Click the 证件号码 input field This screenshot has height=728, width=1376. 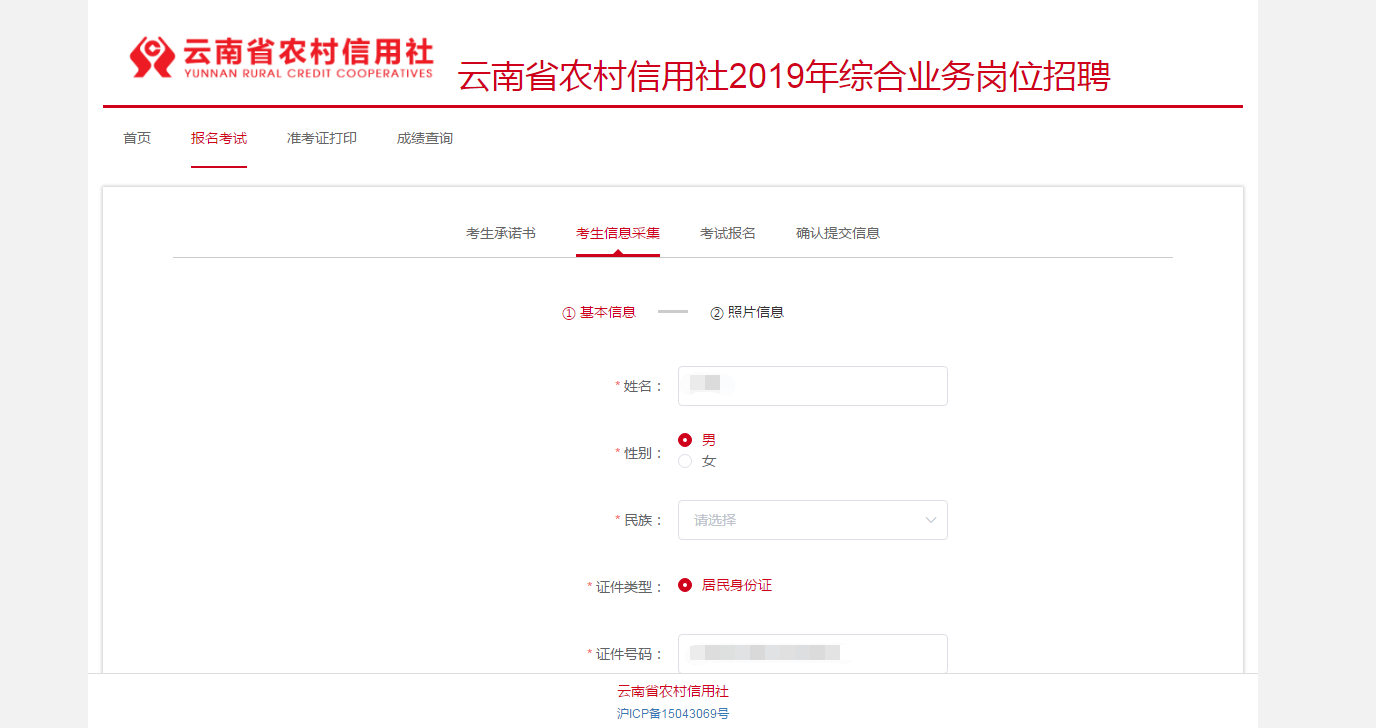click(x=812, y=654)
